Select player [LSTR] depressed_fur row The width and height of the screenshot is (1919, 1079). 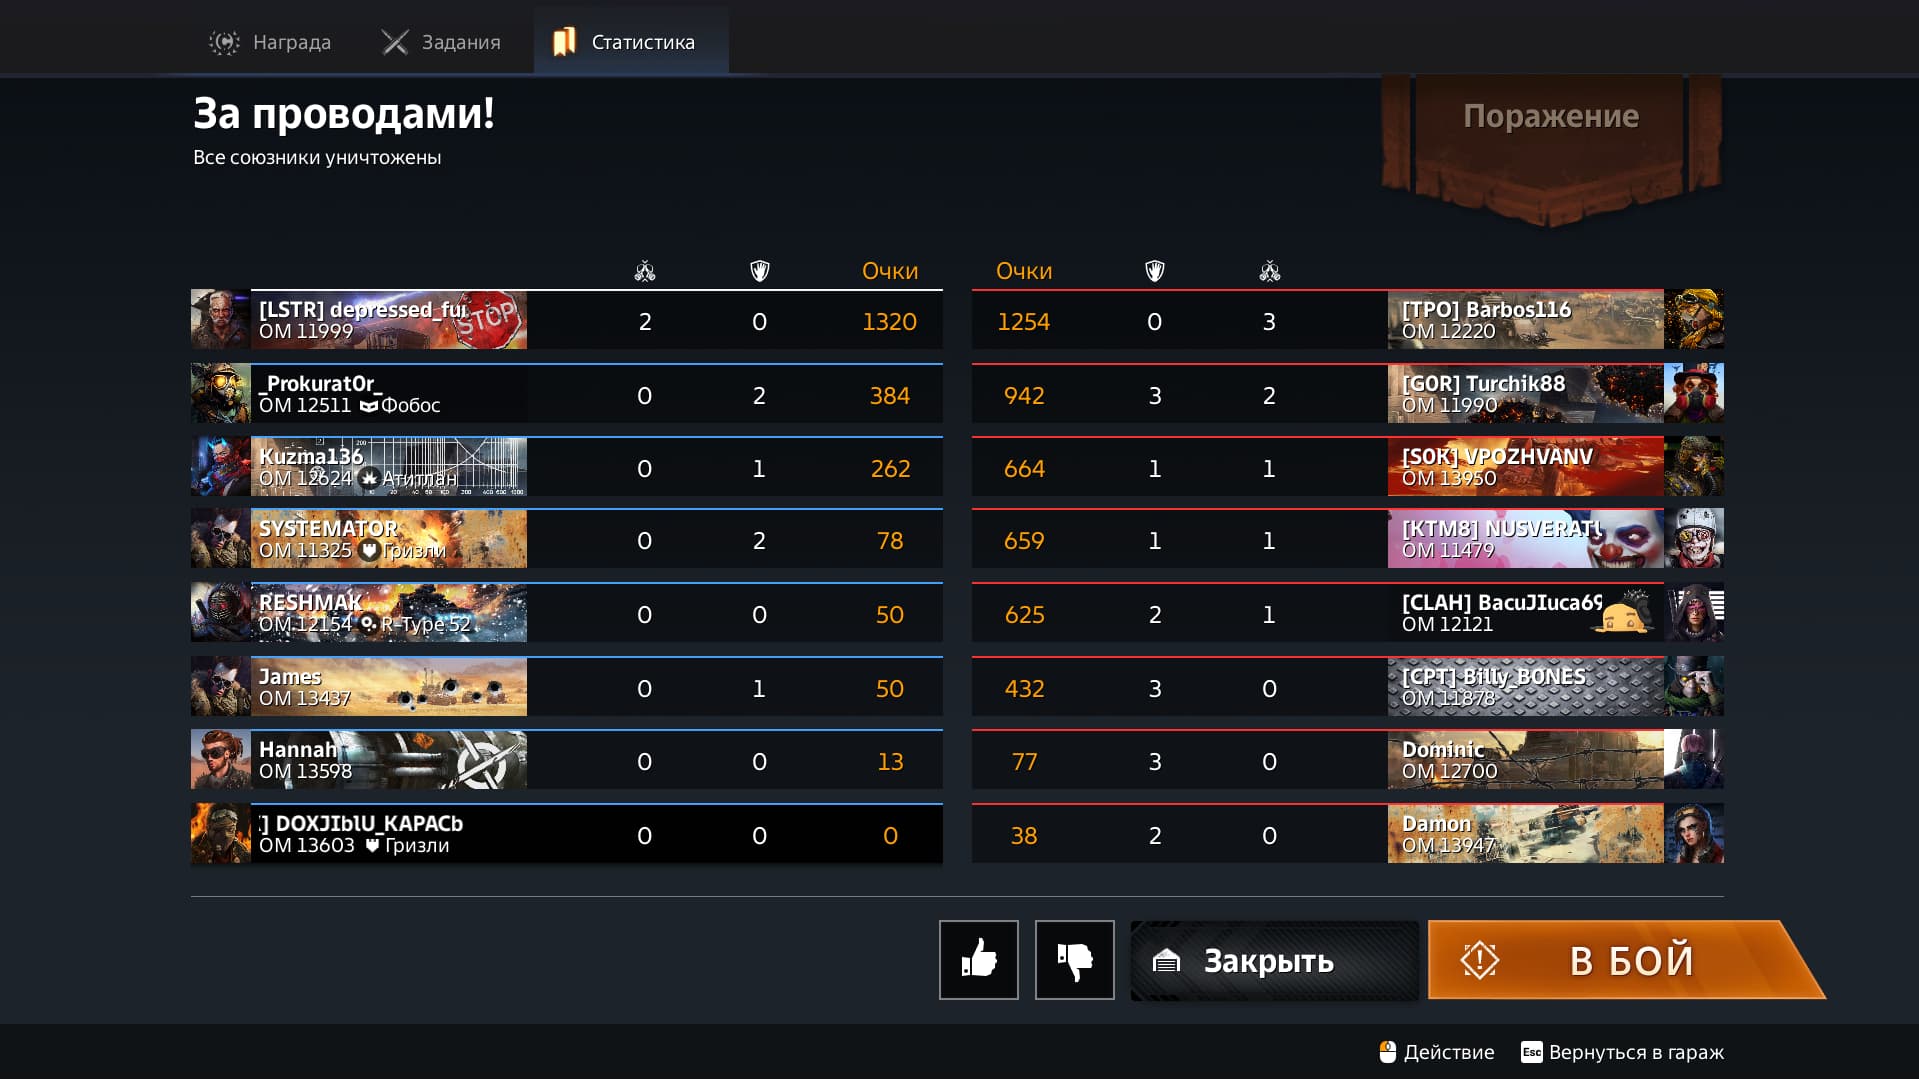[x=566, y=320]
